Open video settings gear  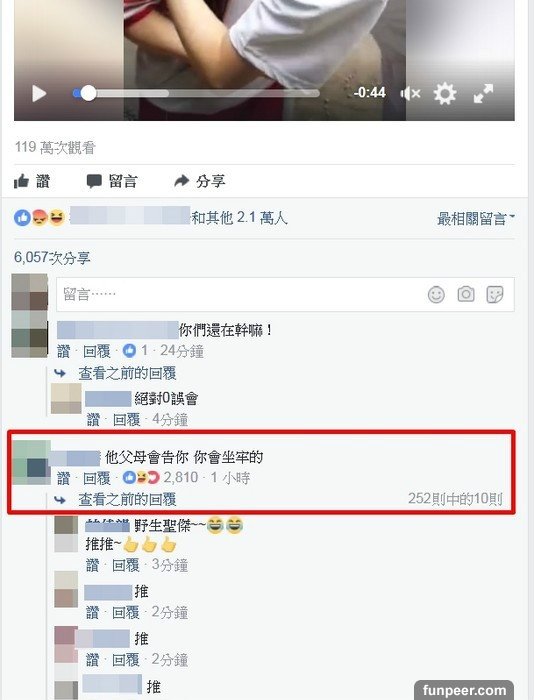(x=445, y=94)
